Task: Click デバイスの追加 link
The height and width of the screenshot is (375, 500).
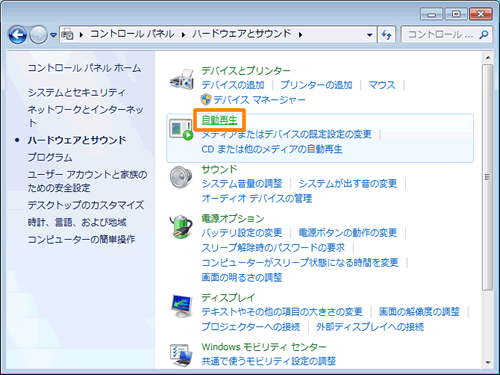Action: coord(233,85)
